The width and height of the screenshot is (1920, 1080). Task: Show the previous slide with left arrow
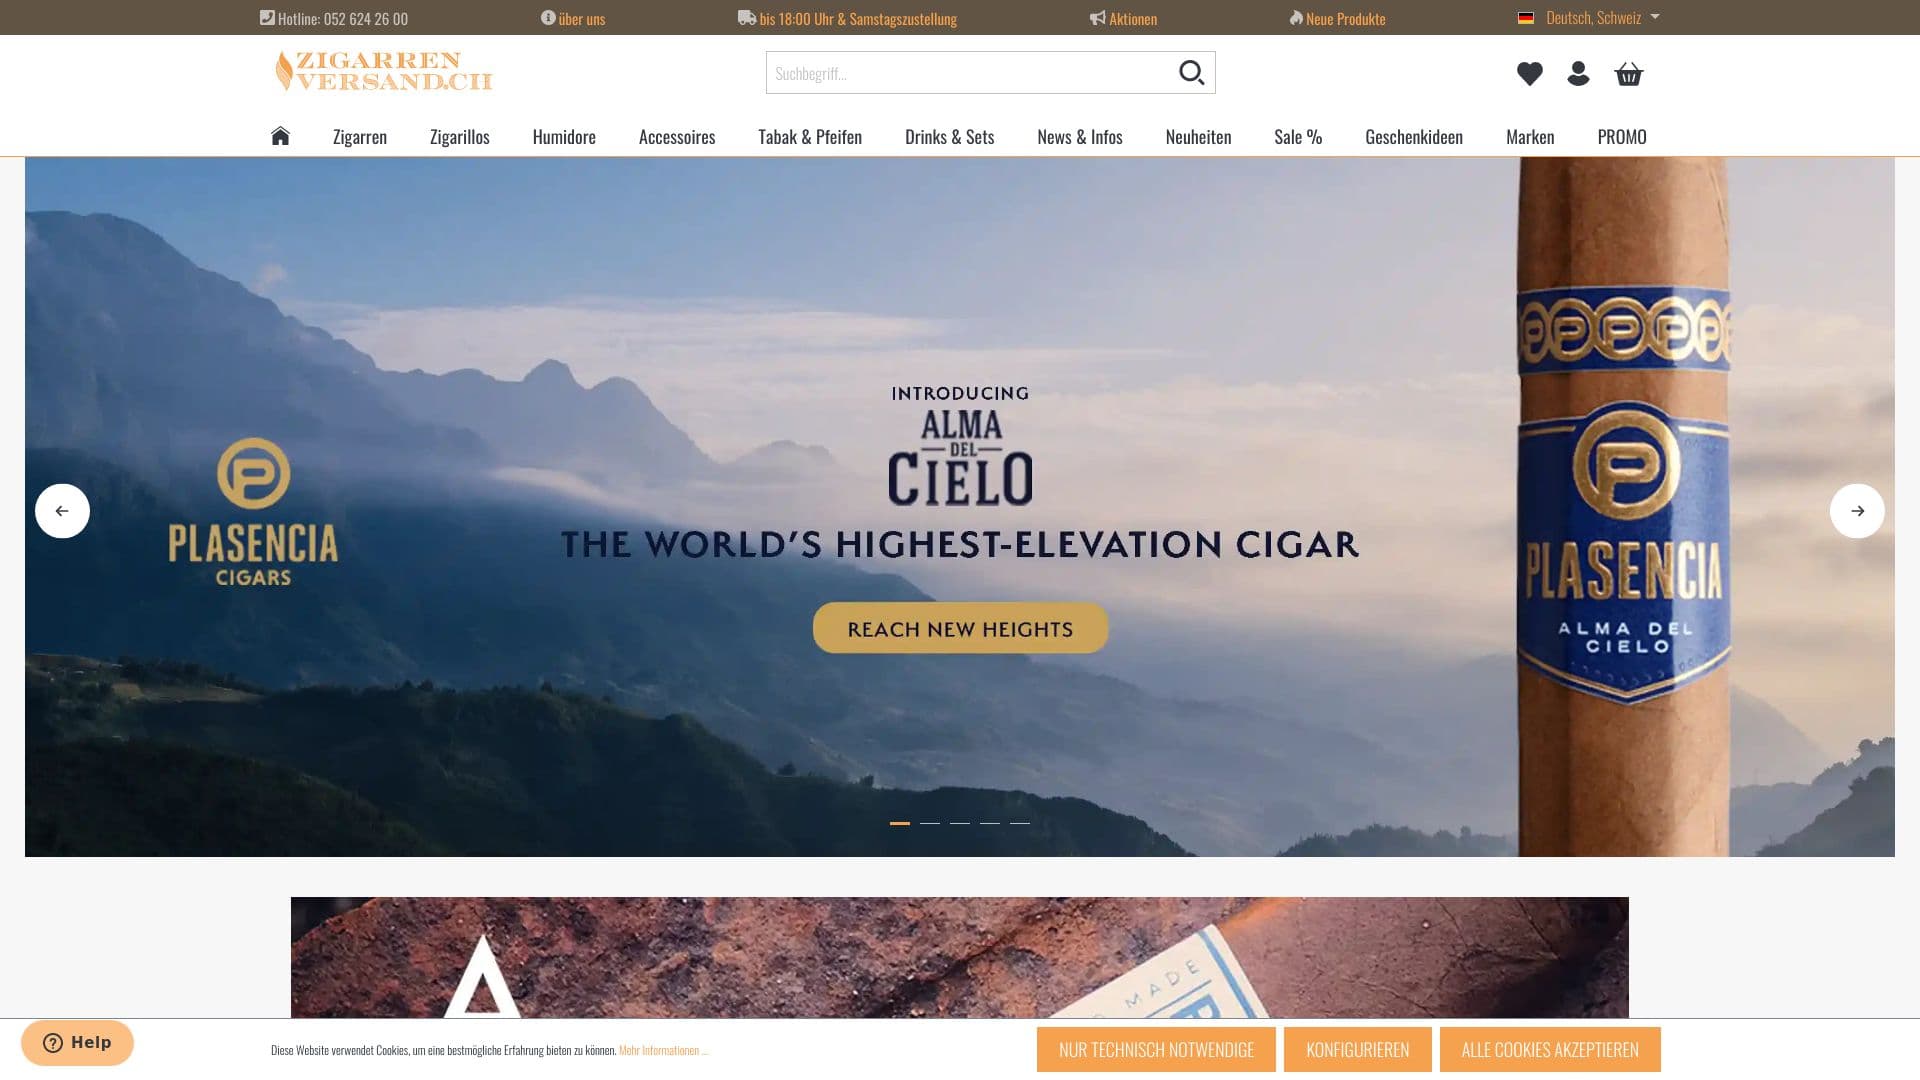tap(62, 511)
